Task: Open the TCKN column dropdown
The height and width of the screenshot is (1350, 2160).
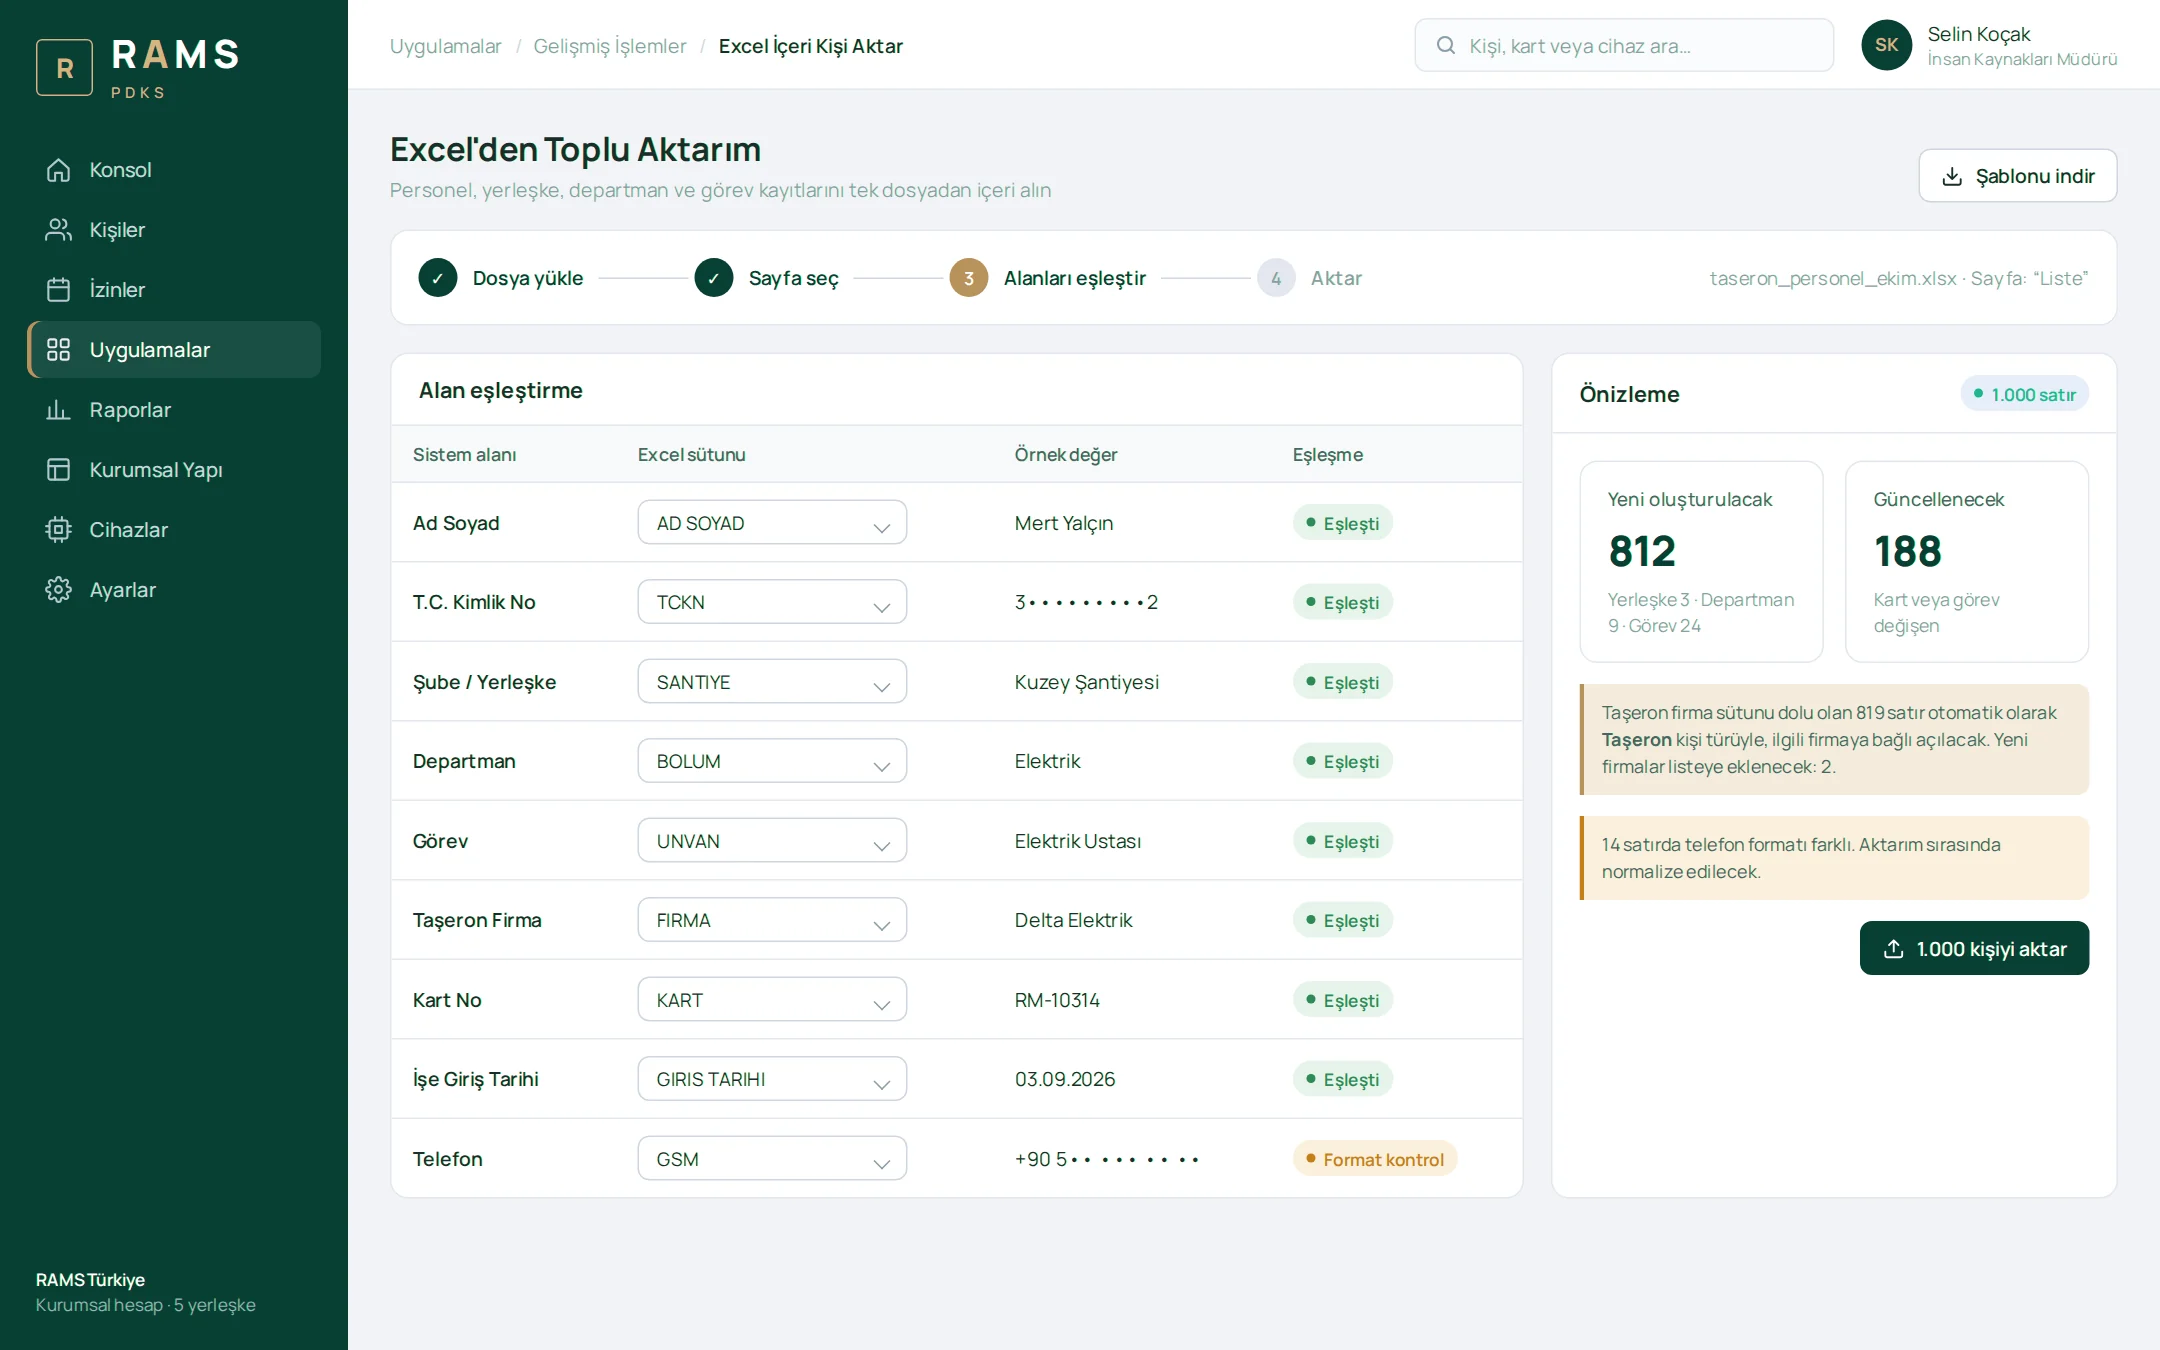Action: pyautogui.click(x=772, y=602)
